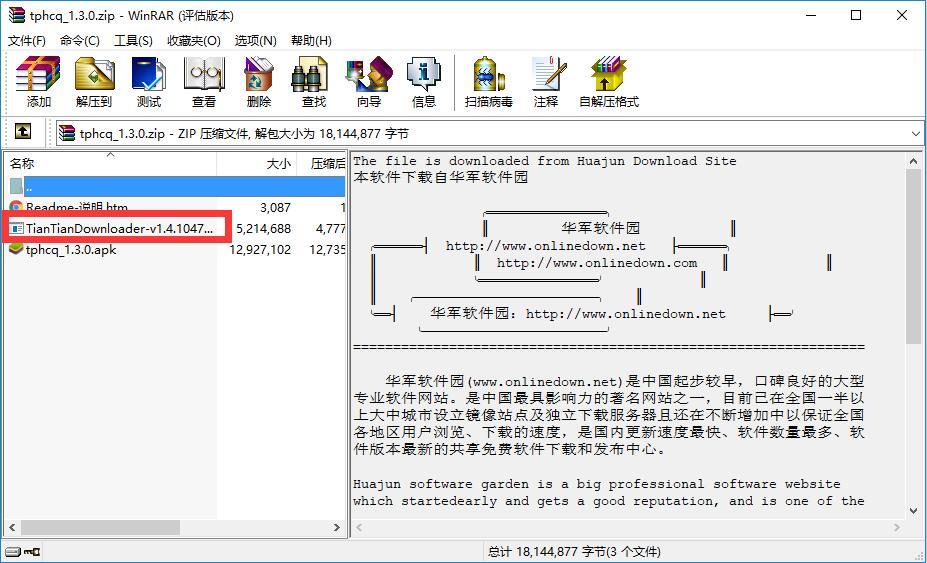Expand the archive path dropdown arrow
Screen dimensions: 927x563
915,134
